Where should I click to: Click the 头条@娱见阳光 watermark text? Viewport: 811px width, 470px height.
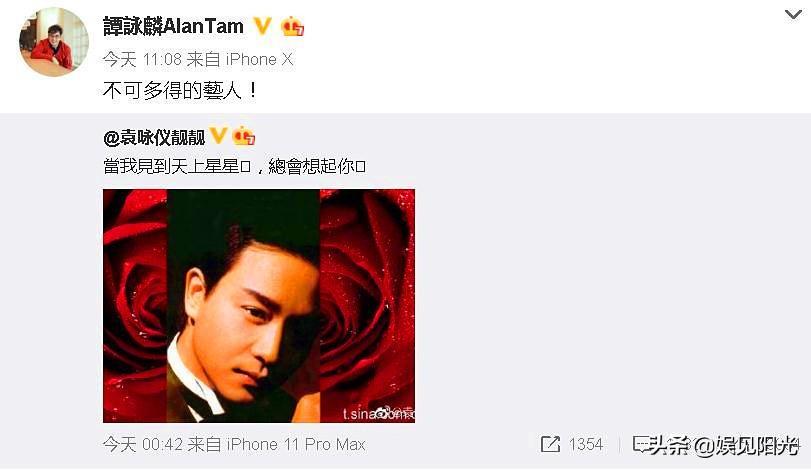[x=722, y=445]
